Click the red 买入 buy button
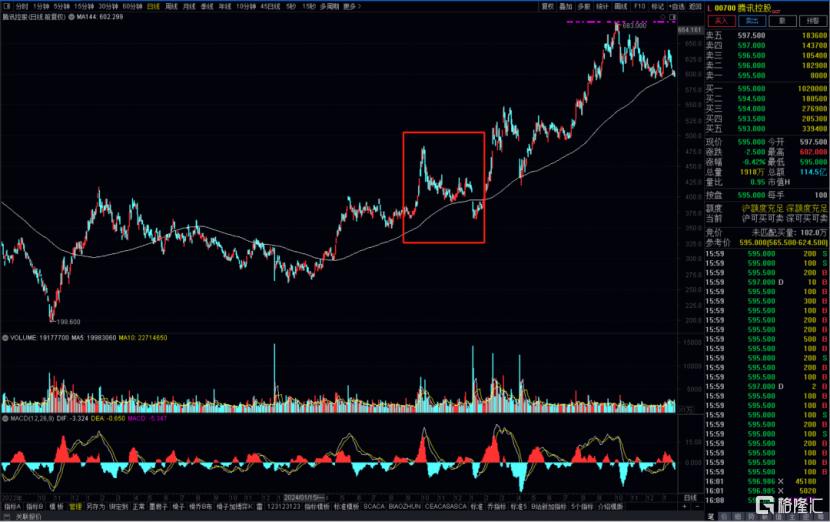The width and height of the screenshot is (830, 522). pyautogui.click(x=721, y=21)
